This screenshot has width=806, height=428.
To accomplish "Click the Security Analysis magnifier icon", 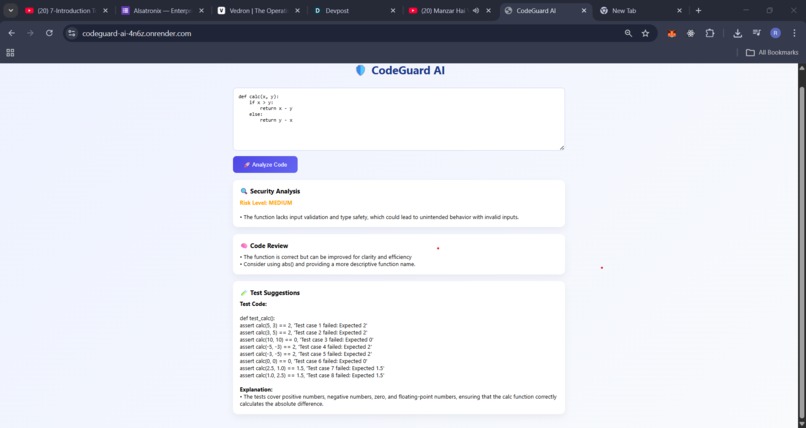I will coord(244,191).
